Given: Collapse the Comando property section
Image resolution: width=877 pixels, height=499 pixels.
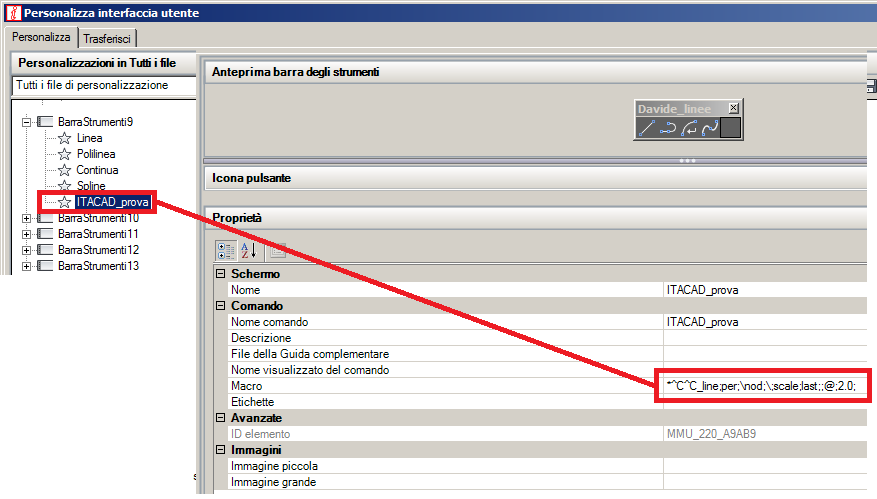Looking at the screenshot, I should (x=221, y=305).
